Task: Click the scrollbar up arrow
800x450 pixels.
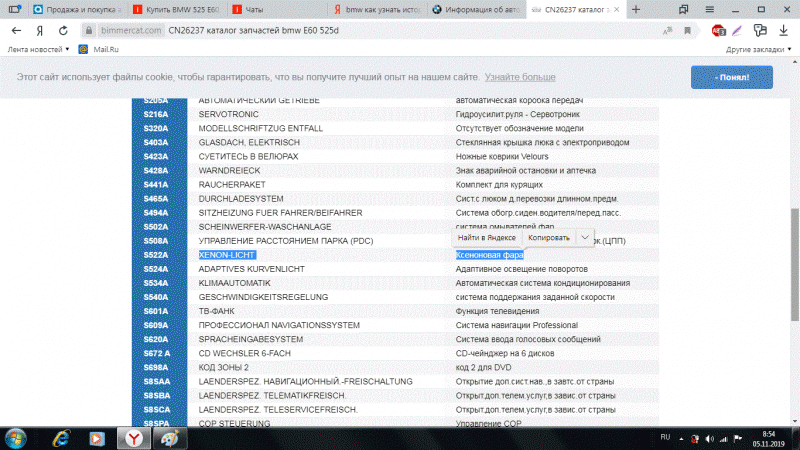Action: tap(795, 62)
